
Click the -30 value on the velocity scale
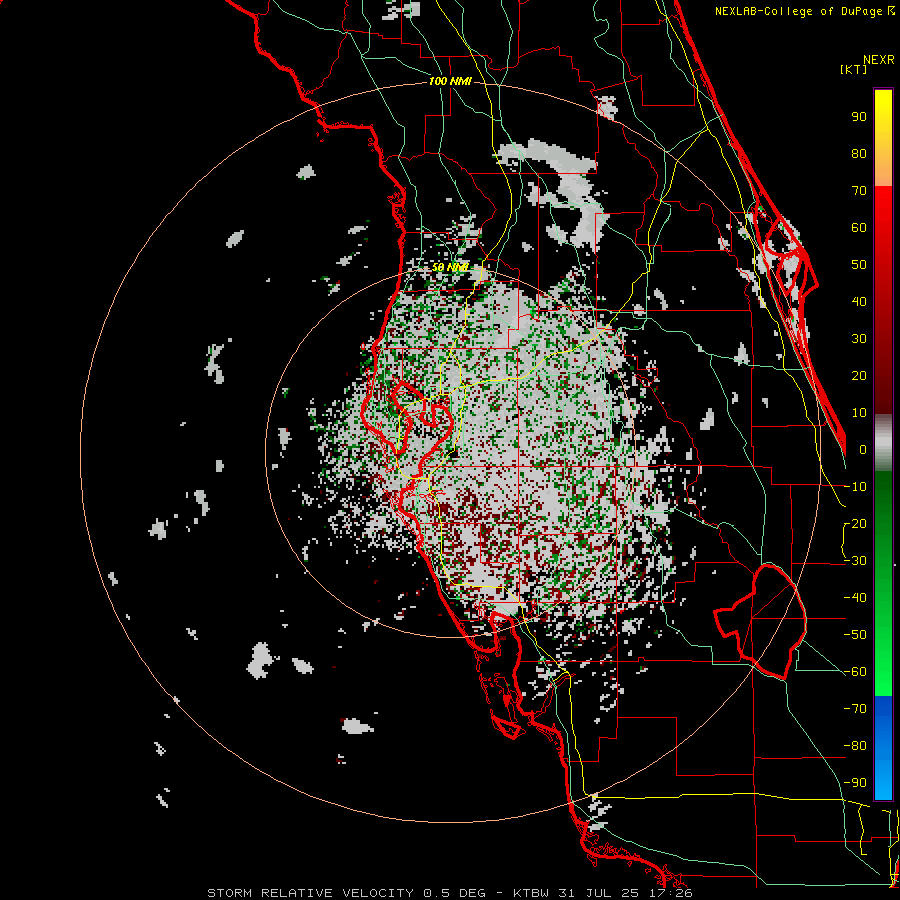tap(855, 561)
